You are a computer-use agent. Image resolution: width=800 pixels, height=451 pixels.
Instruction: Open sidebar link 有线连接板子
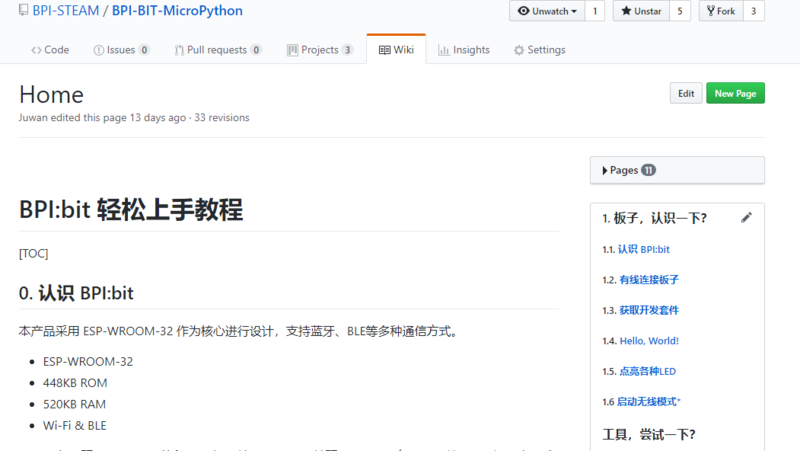649,280
